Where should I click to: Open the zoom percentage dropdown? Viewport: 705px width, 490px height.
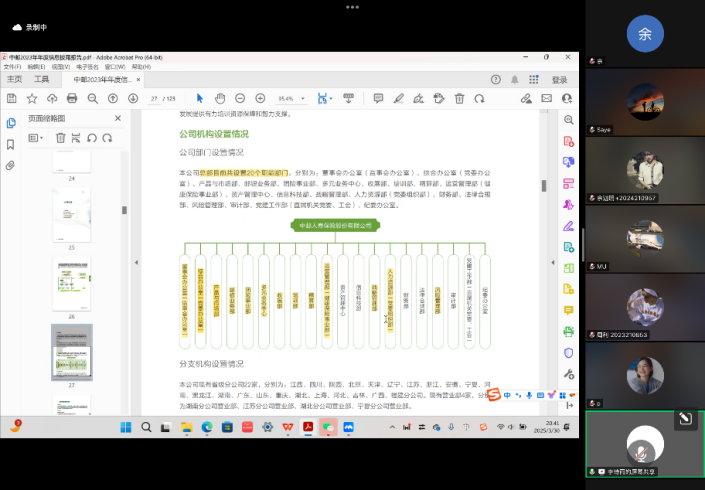tap(304, 98)
